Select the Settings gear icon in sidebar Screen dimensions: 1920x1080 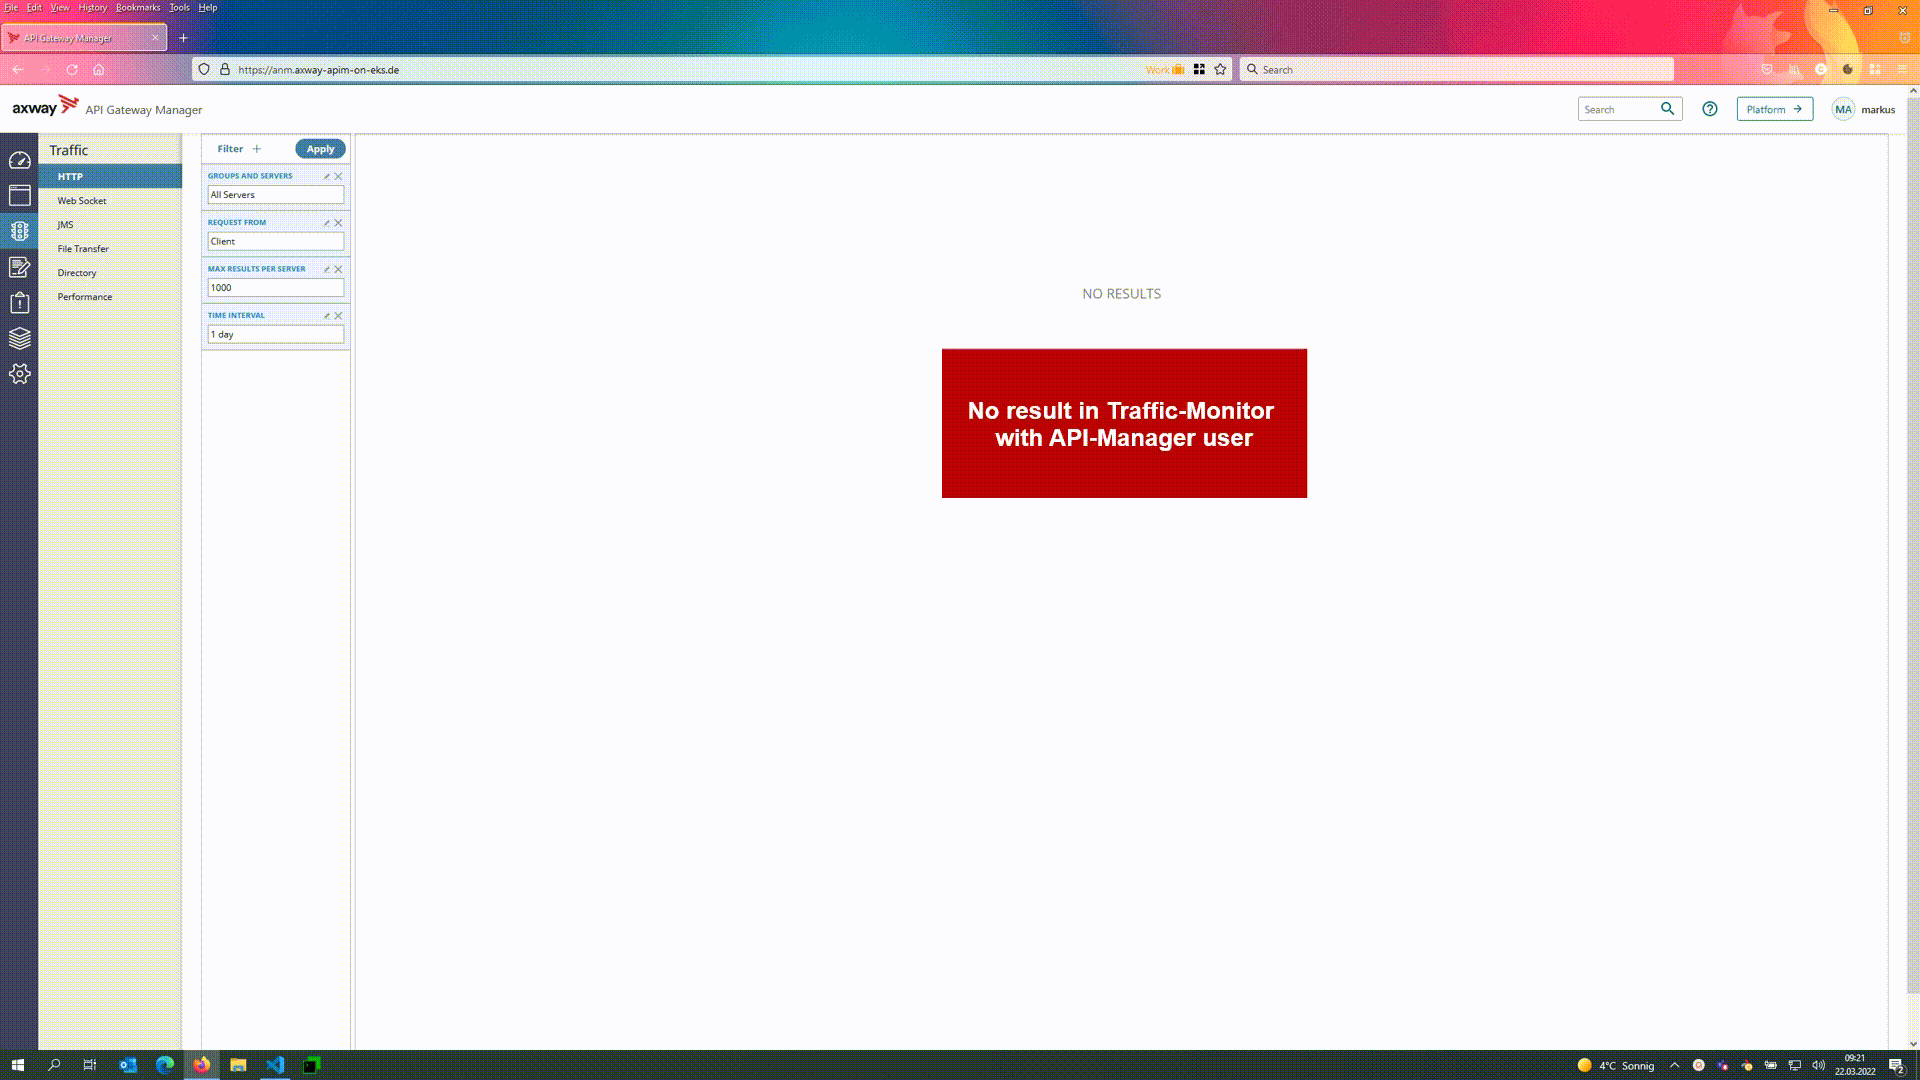tap(20, 373)
